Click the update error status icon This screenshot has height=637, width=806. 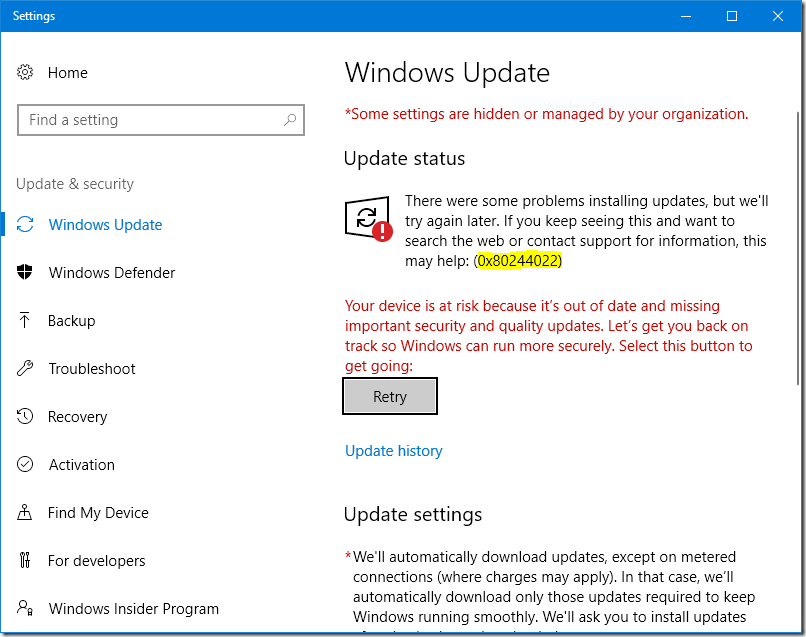coord(369,218)
